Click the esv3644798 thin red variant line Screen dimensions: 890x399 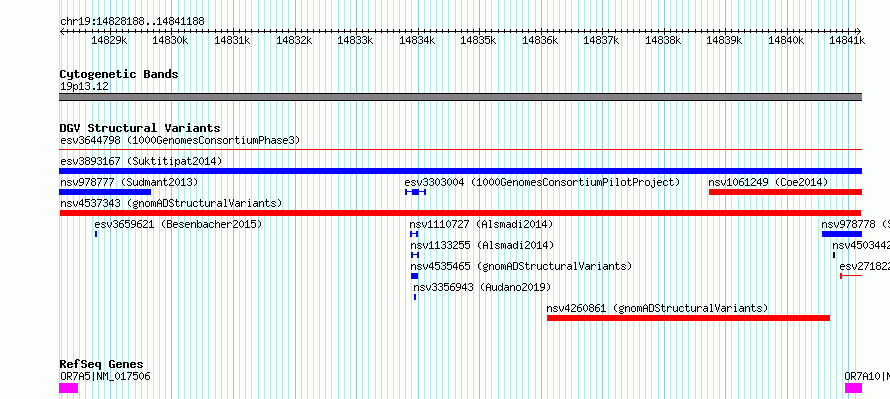(460, 150)
